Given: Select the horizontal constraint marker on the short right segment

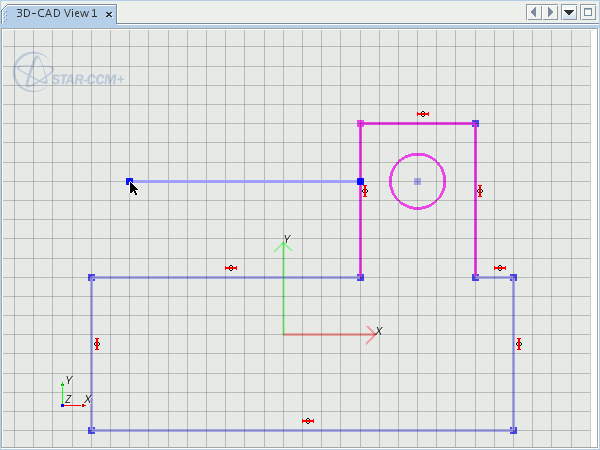Looking at the screenshot, I should coord(500,268).
